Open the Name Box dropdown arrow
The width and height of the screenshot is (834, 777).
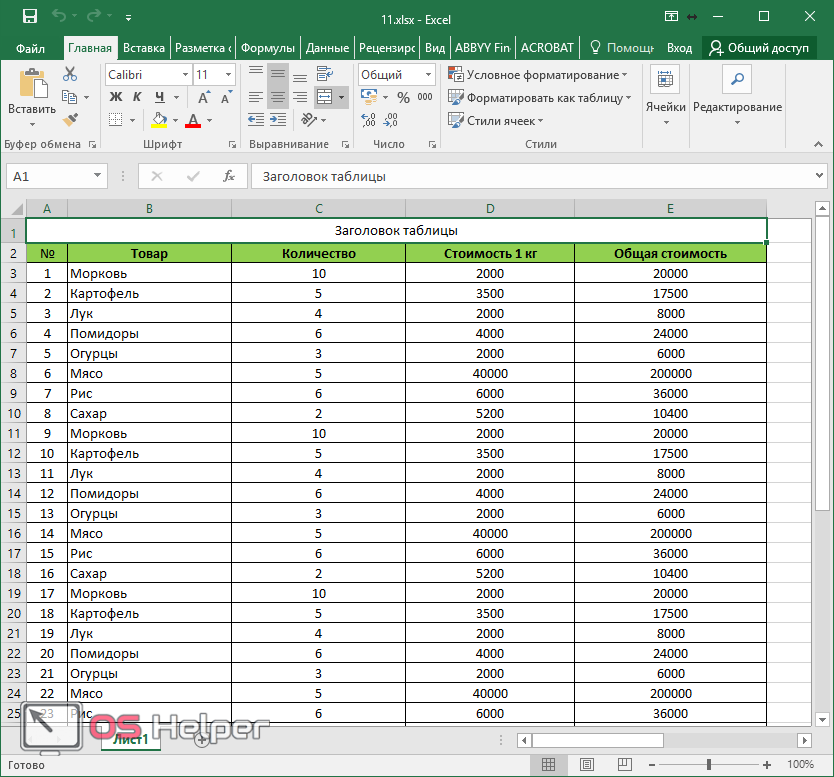click(98, 176)
